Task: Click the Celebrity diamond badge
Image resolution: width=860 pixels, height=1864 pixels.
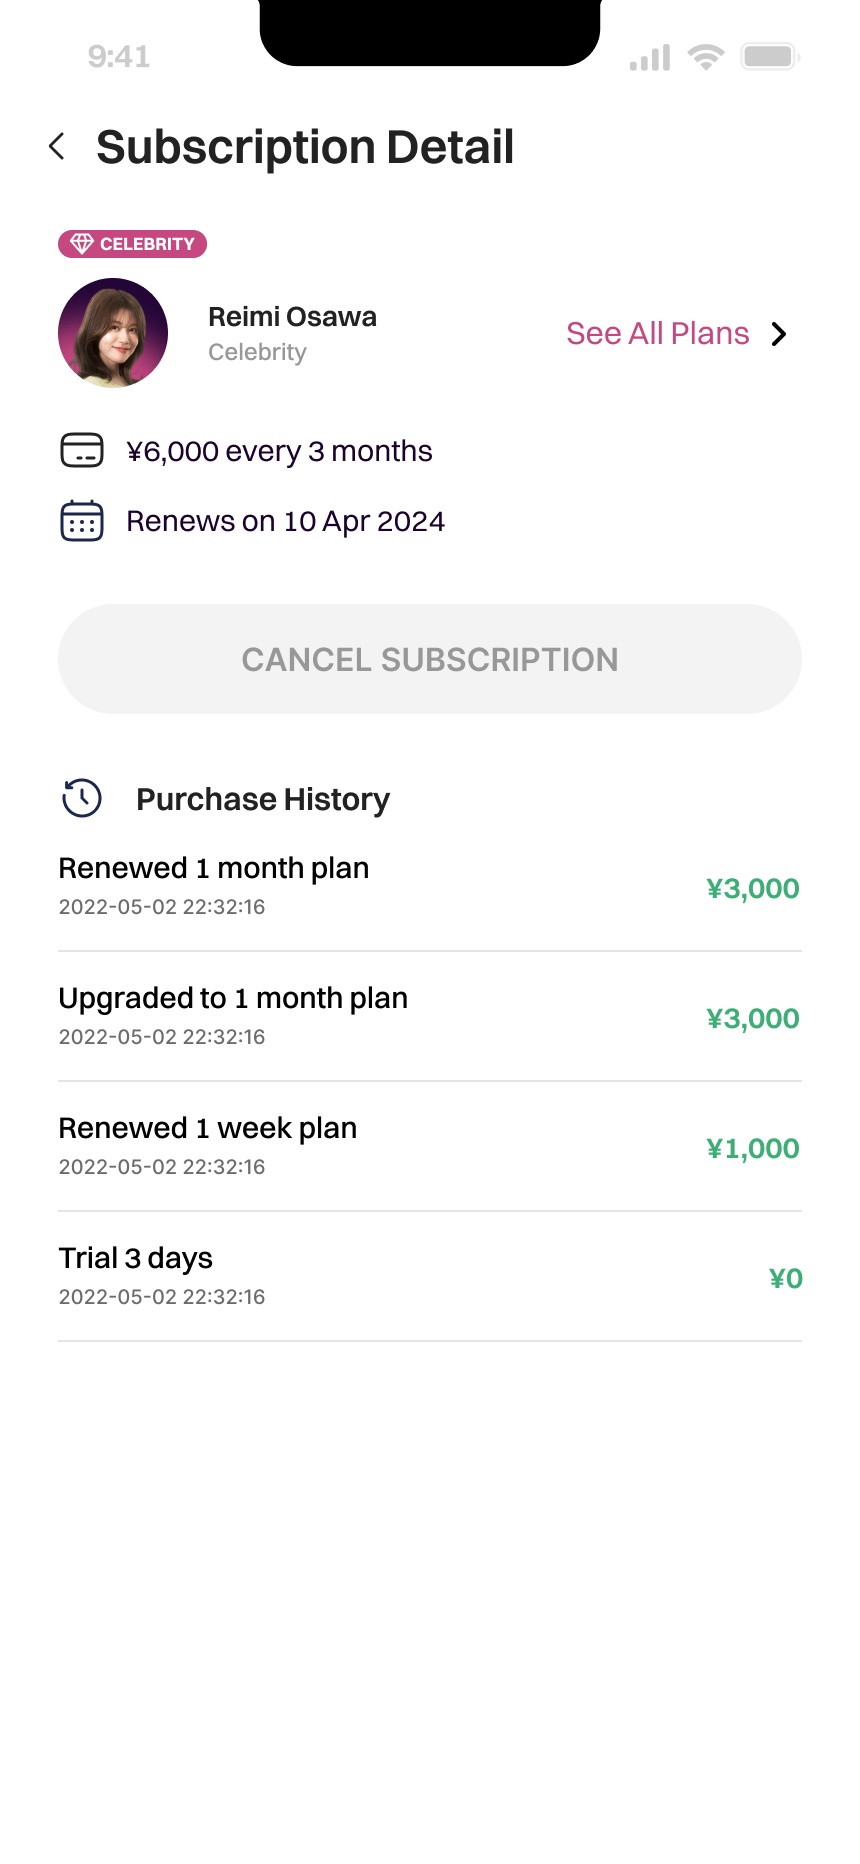Action: coord(132,244)
